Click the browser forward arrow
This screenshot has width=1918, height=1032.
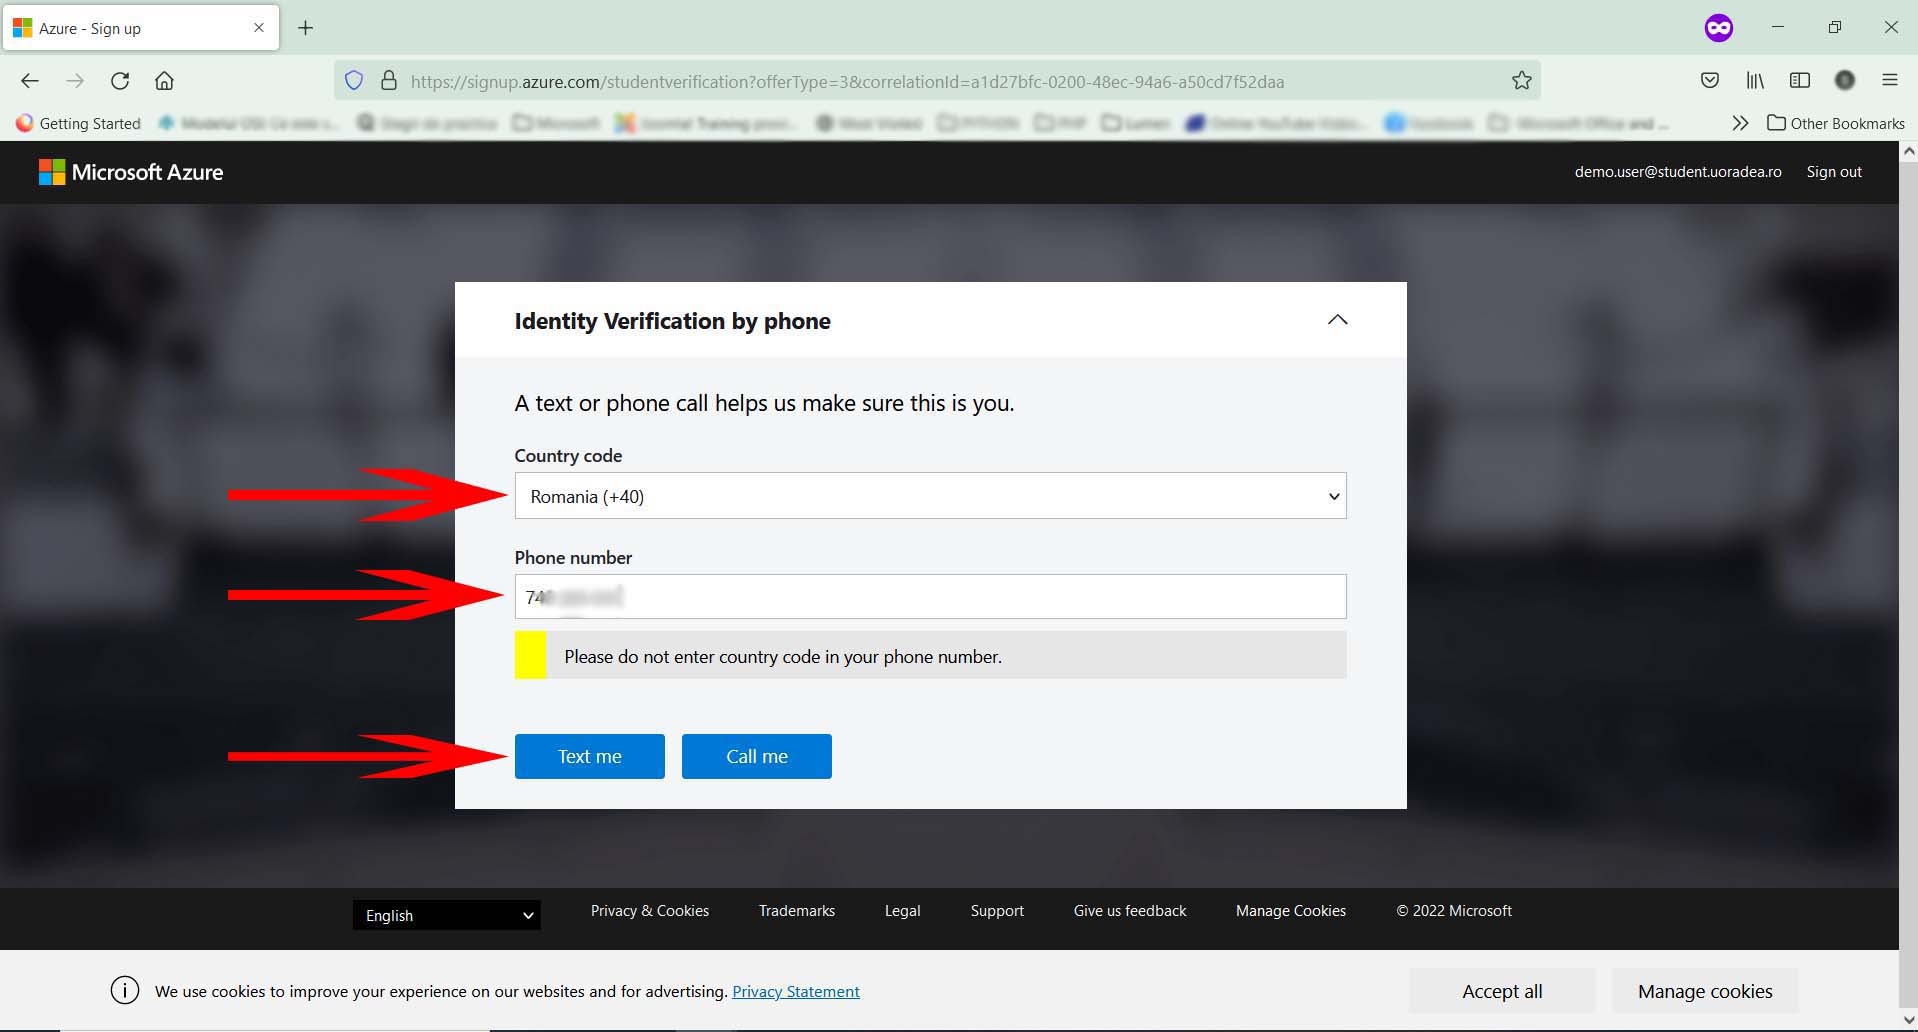point(75,81)
